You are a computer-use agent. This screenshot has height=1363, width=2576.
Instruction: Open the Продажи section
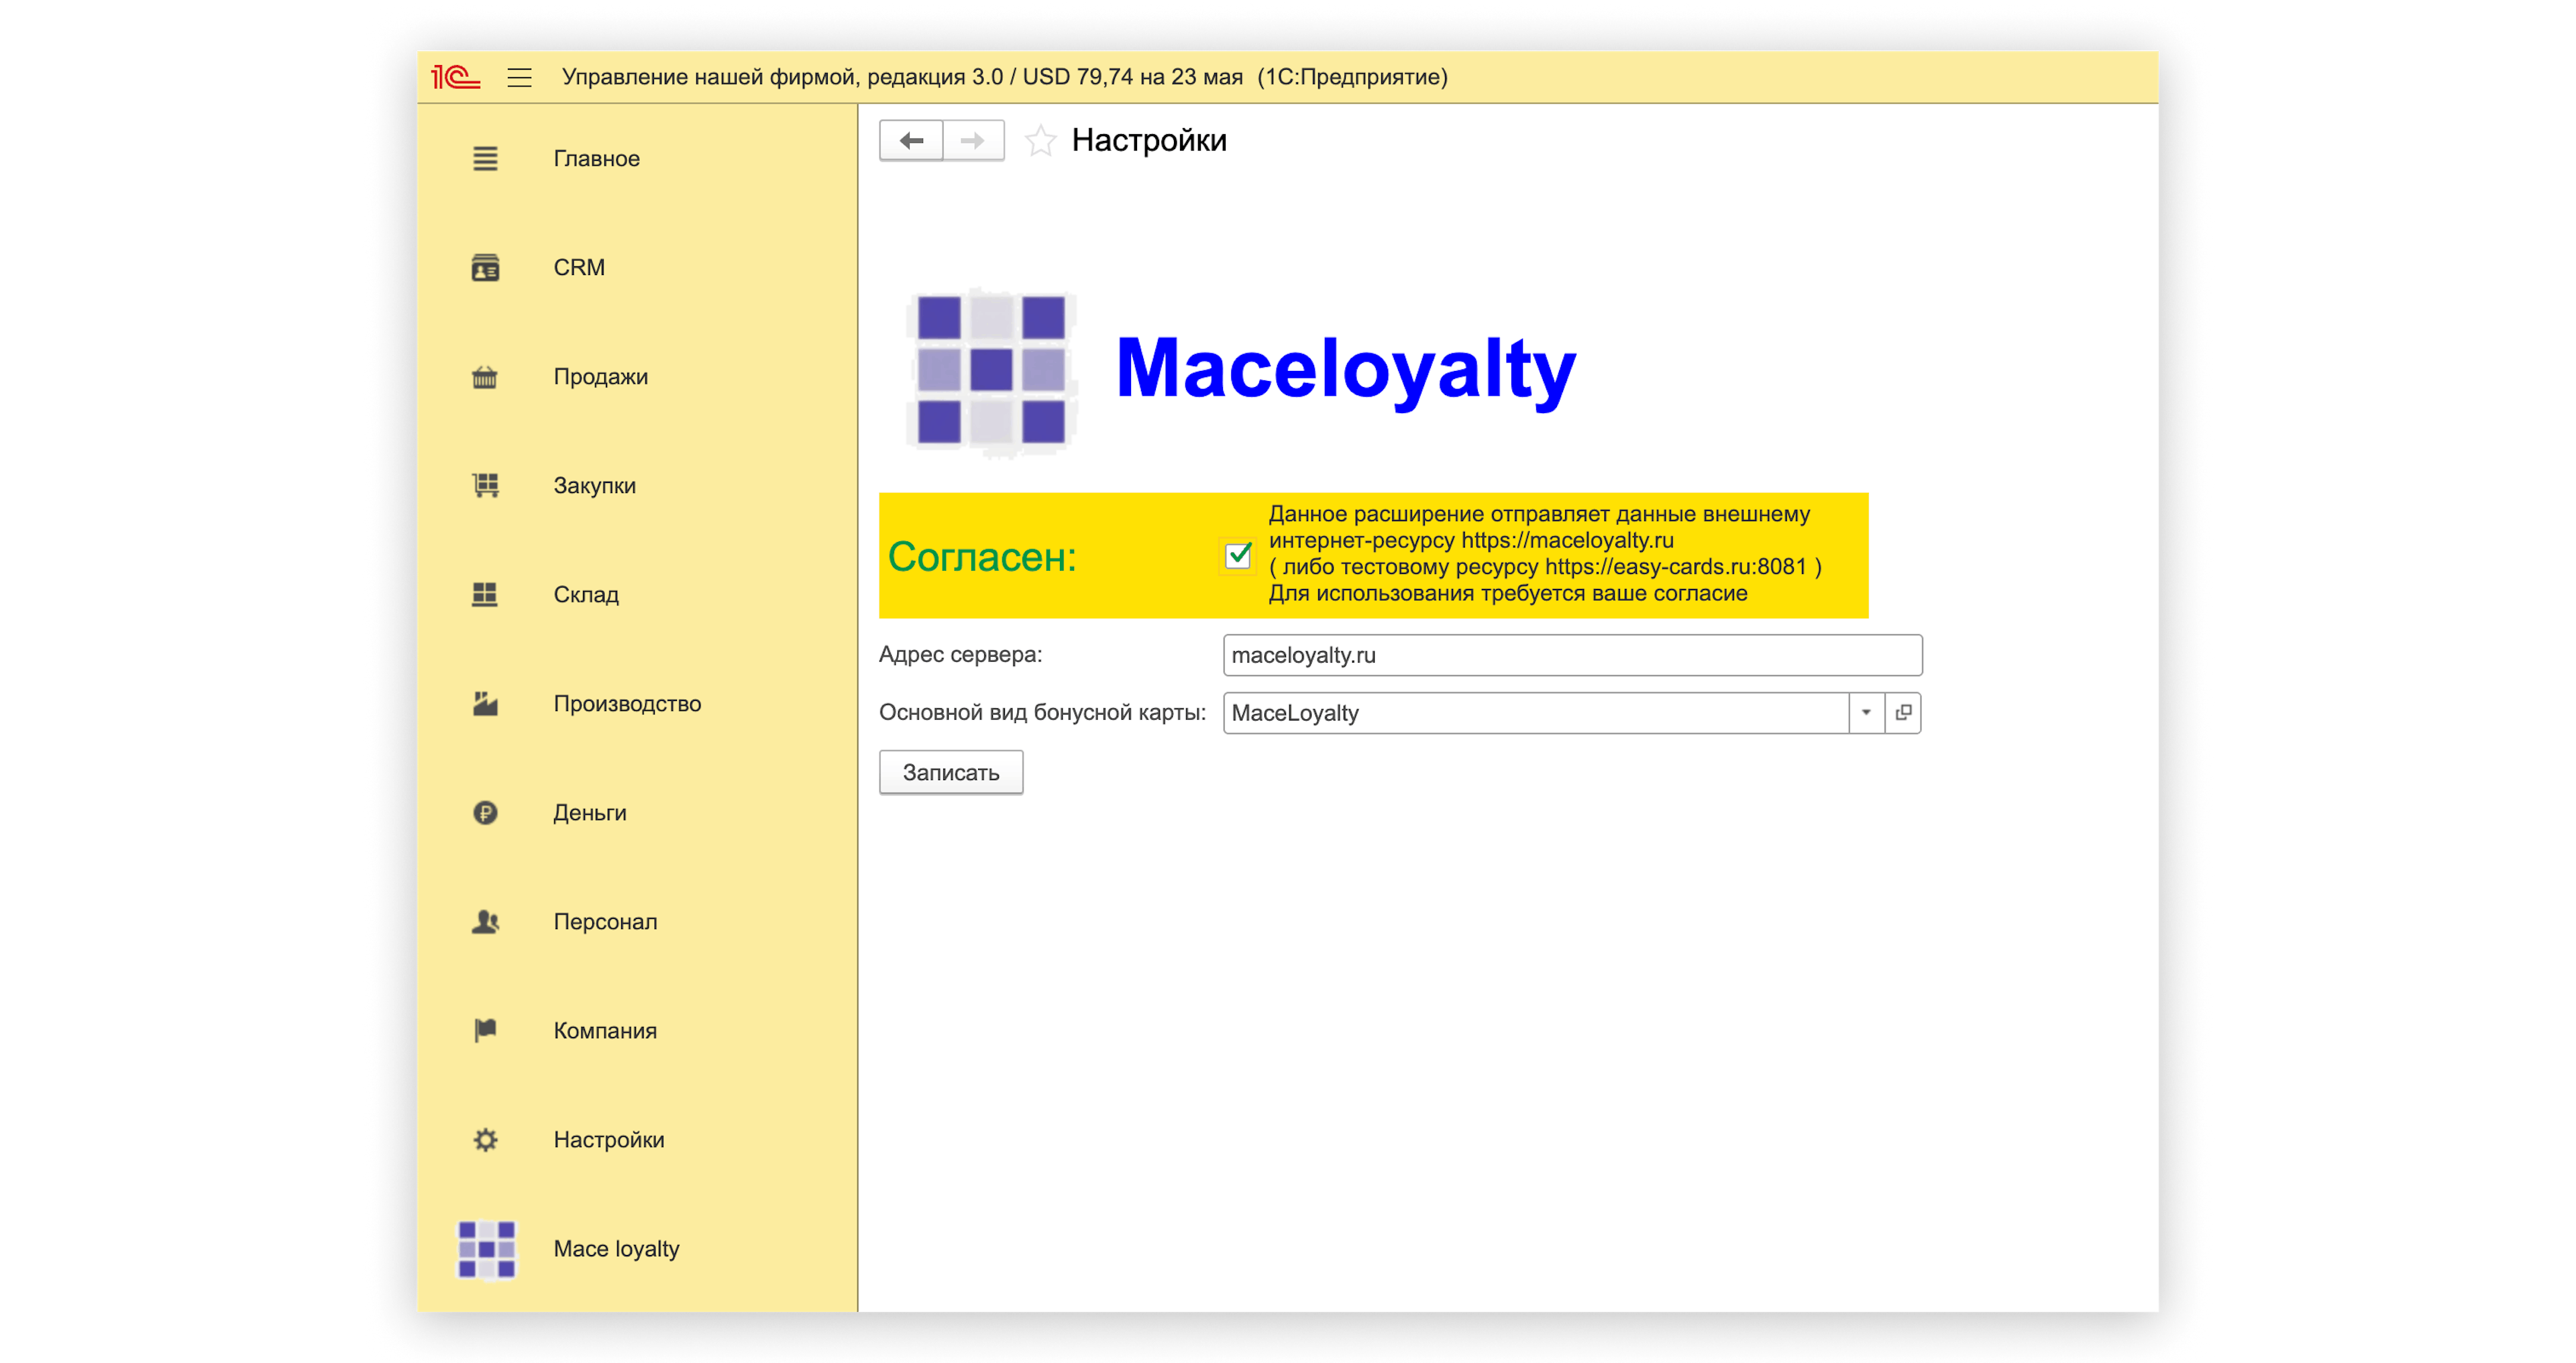pyautogui.click(x=601, y=377)
